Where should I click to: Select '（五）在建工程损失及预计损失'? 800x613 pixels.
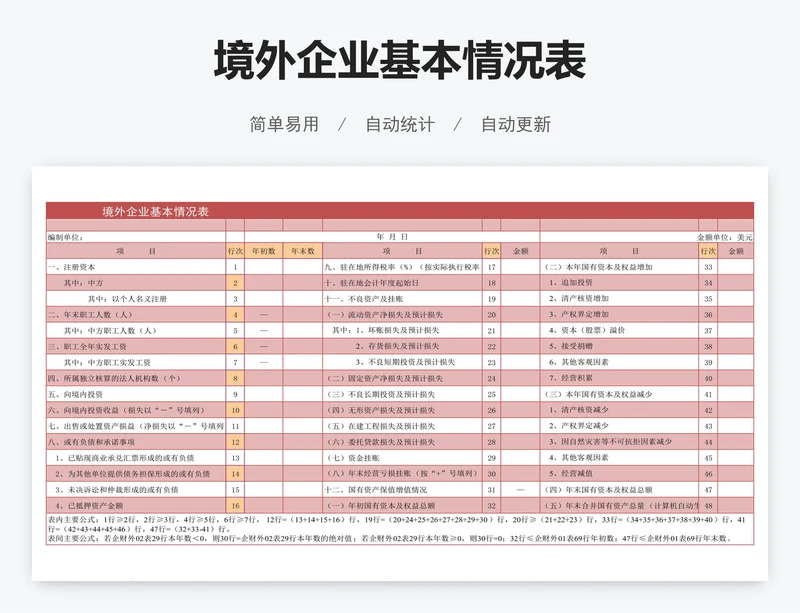(402, 426)
